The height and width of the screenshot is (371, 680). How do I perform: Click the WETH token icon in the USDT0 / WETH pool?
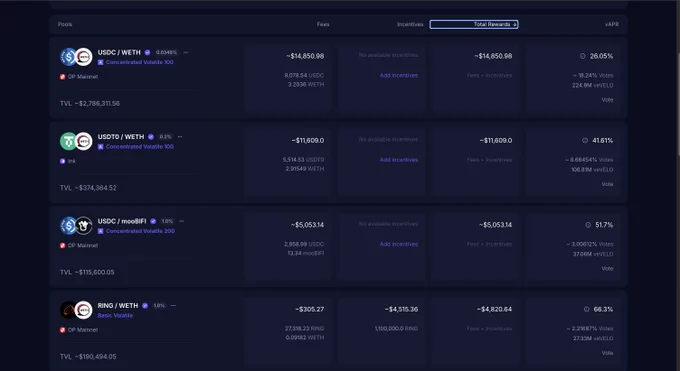(x=84, y=141)
